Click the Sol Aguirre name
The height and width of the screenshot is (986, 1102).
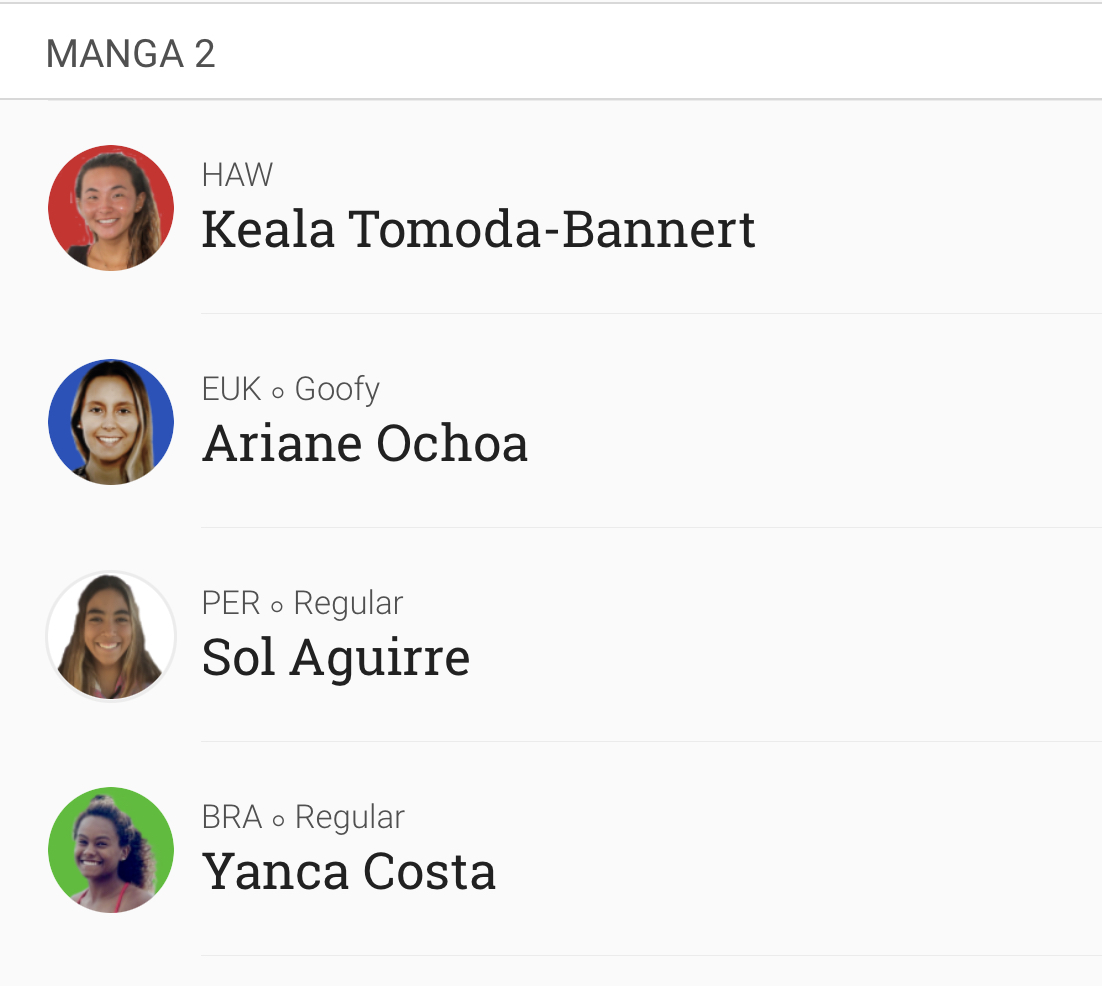click(x=336, y=659)
